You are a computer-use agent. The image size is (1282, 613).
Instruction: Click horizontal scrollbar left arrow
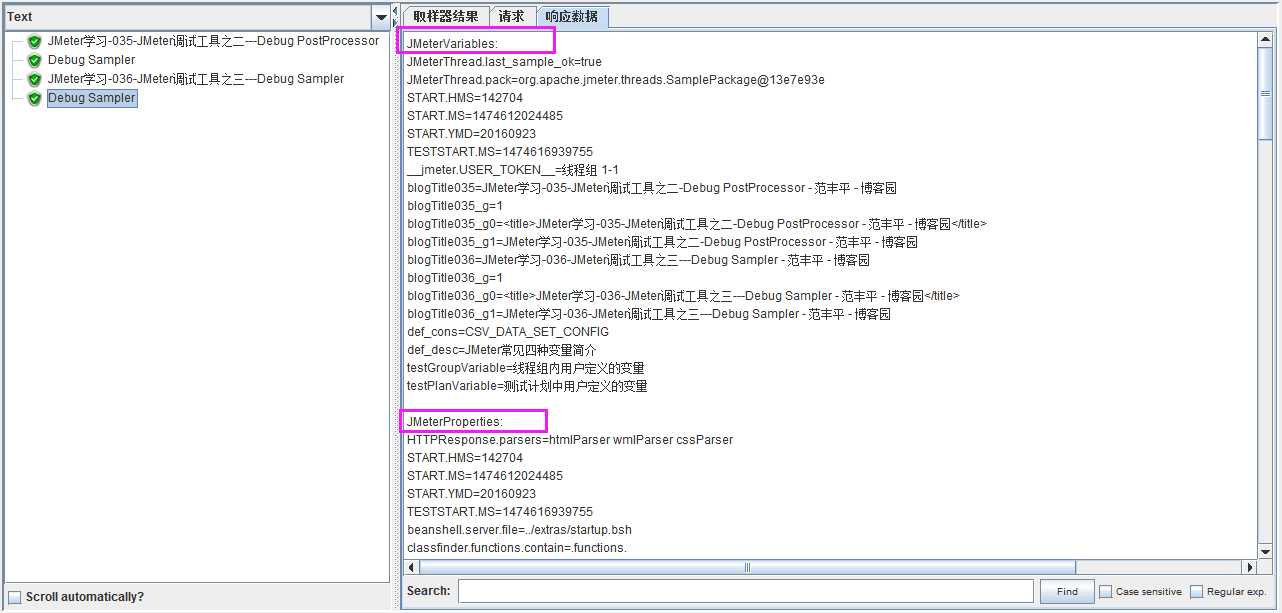(412, 567)
